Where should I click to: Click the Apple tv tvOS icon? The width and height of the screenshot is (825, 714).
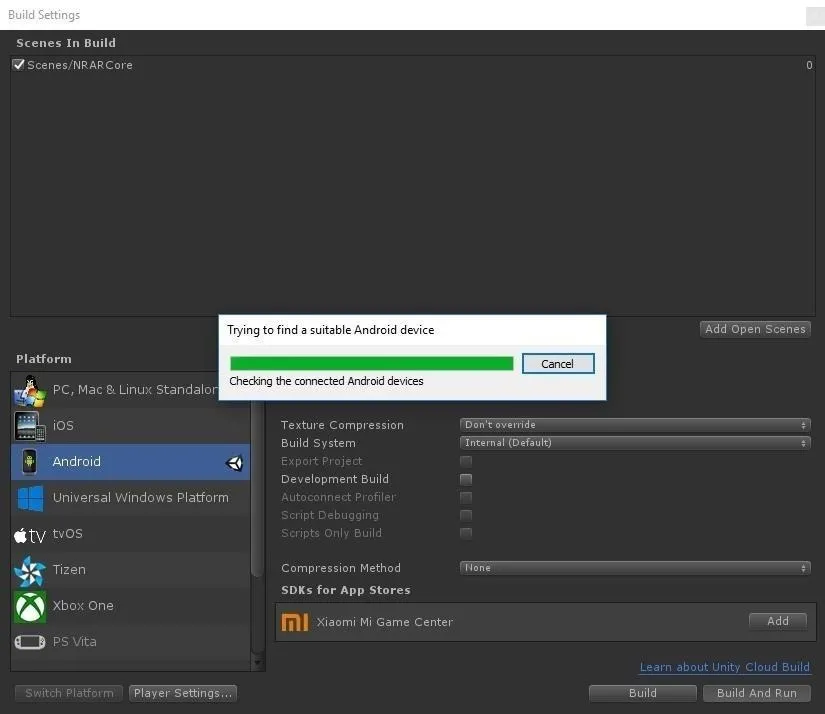29,536
